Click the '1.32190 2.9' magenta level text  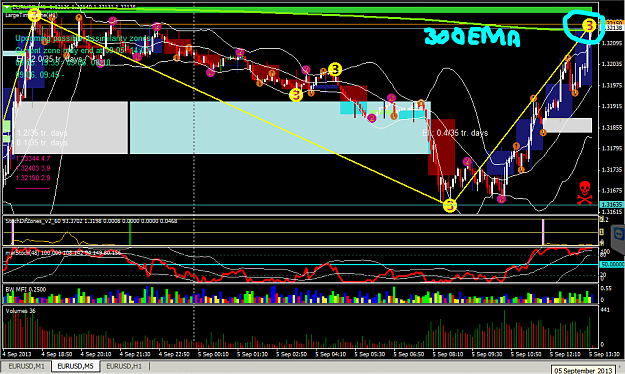33,178
